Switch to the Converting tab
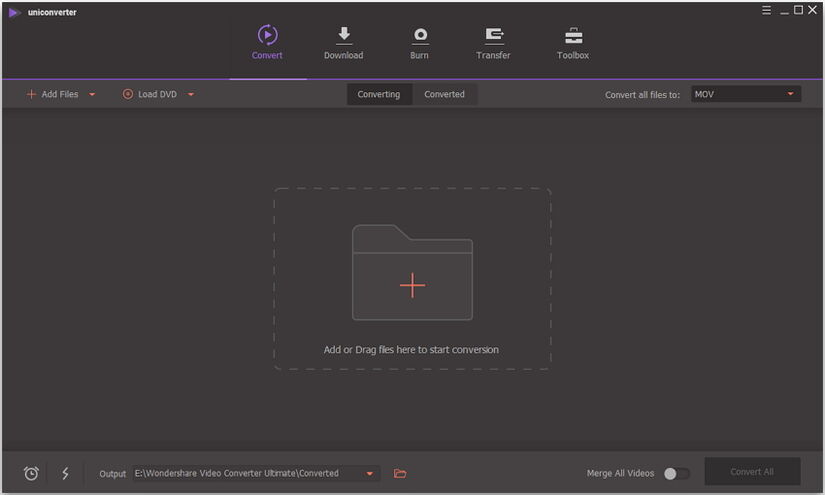Viewport: 825px width, 495px height. (x=379, y=94)
